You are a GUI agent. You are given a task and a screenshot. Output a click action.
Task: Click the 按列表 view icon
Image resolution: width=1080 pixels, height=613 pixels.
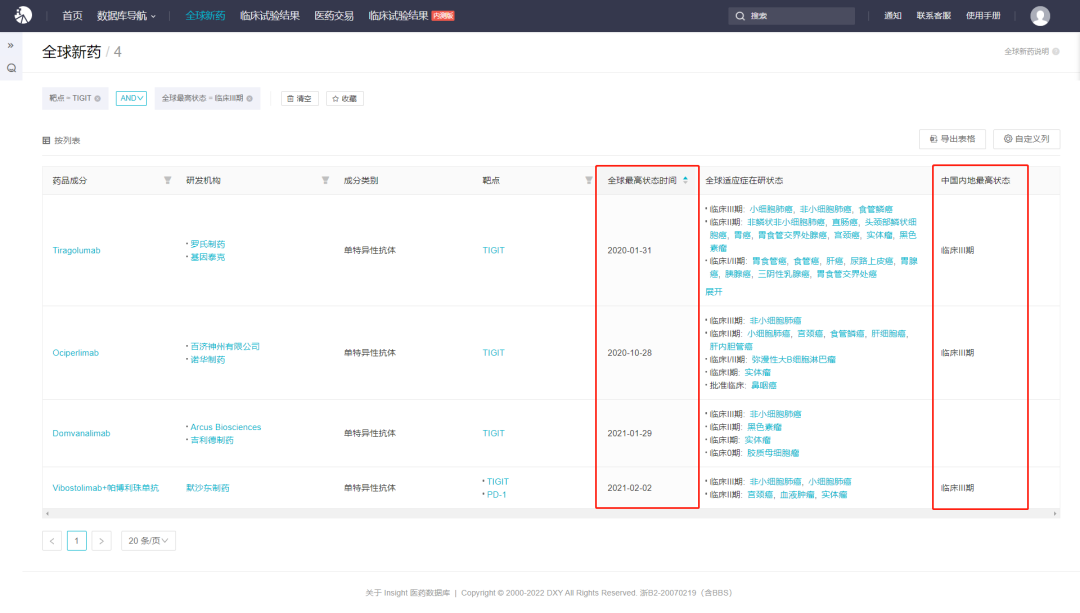tap(46, 141)
